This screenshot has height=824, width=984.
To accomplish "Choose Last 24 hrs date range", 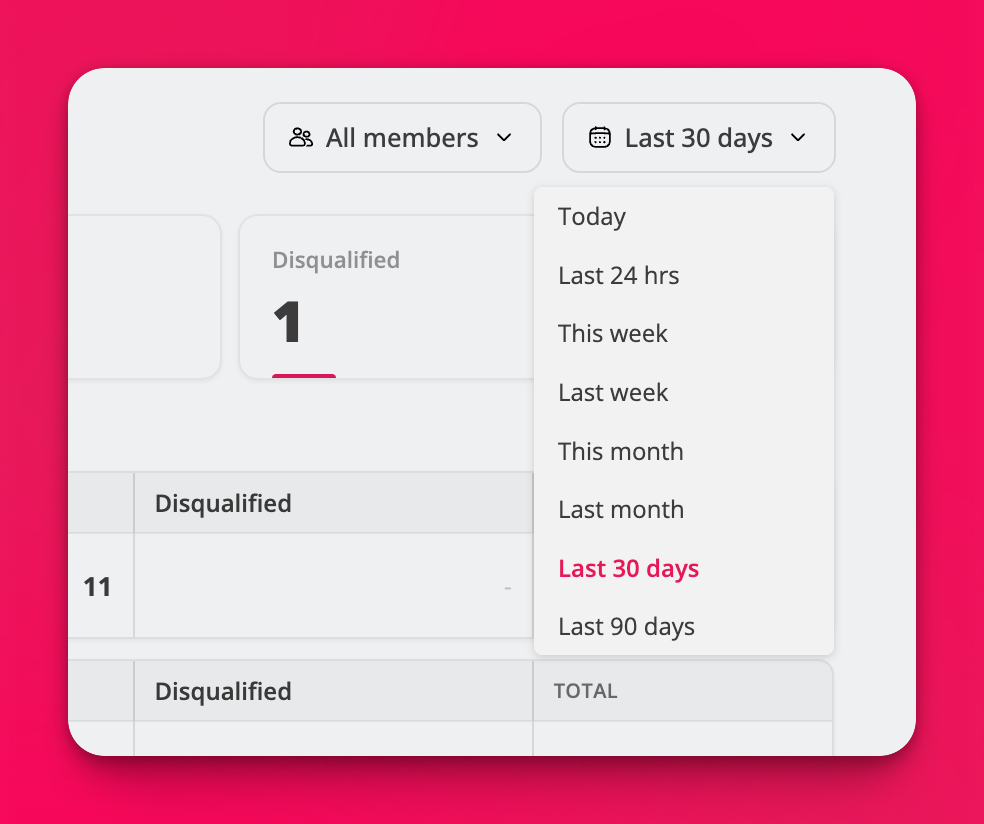I will click(x=619, y=276).
